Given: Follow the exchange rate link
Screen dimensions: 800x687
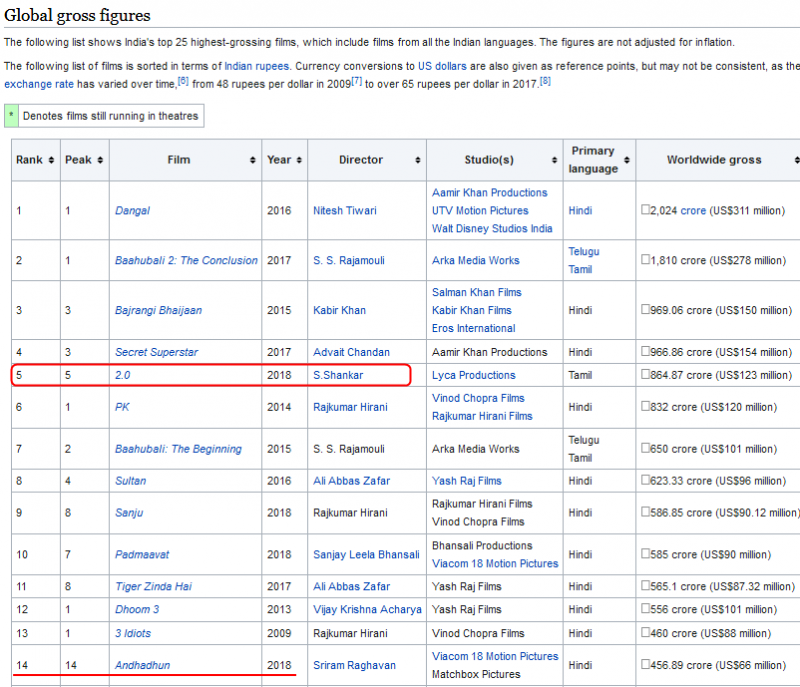Looking at the screenshot, I should tap(39, 84).
